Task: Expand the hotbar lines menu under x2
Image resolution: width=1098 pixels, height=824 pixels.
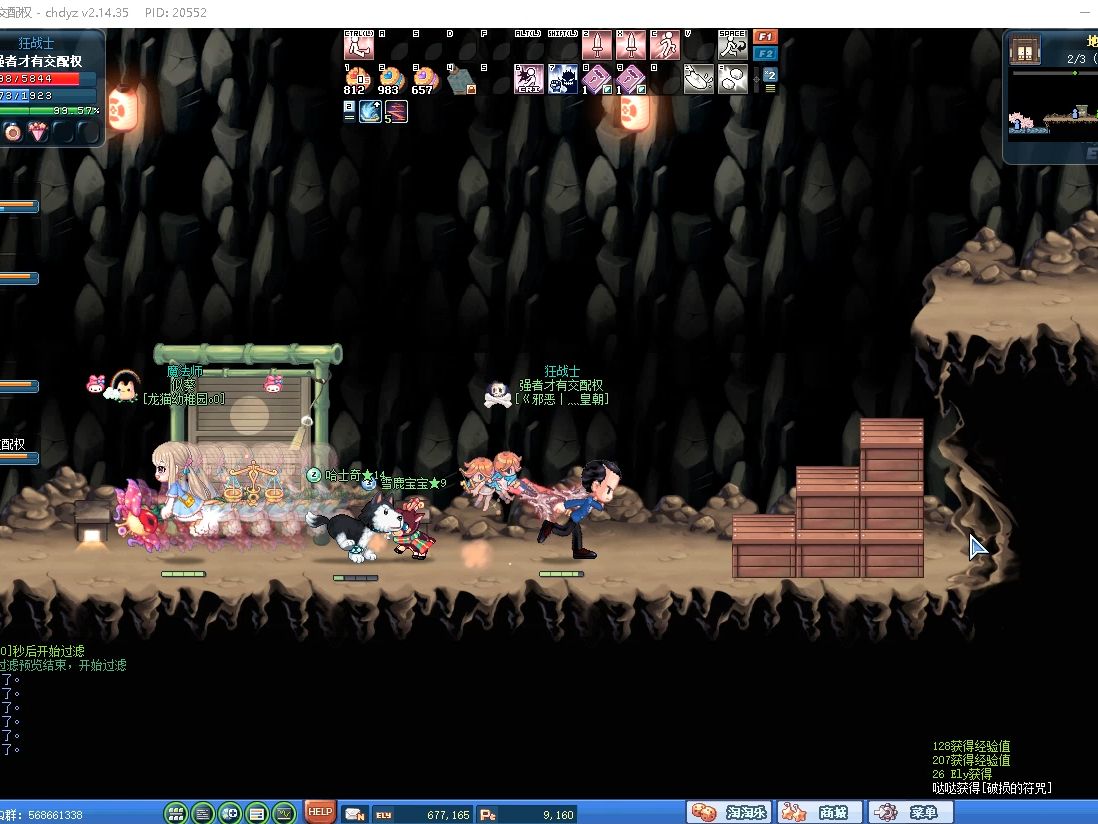Action: 770,89
